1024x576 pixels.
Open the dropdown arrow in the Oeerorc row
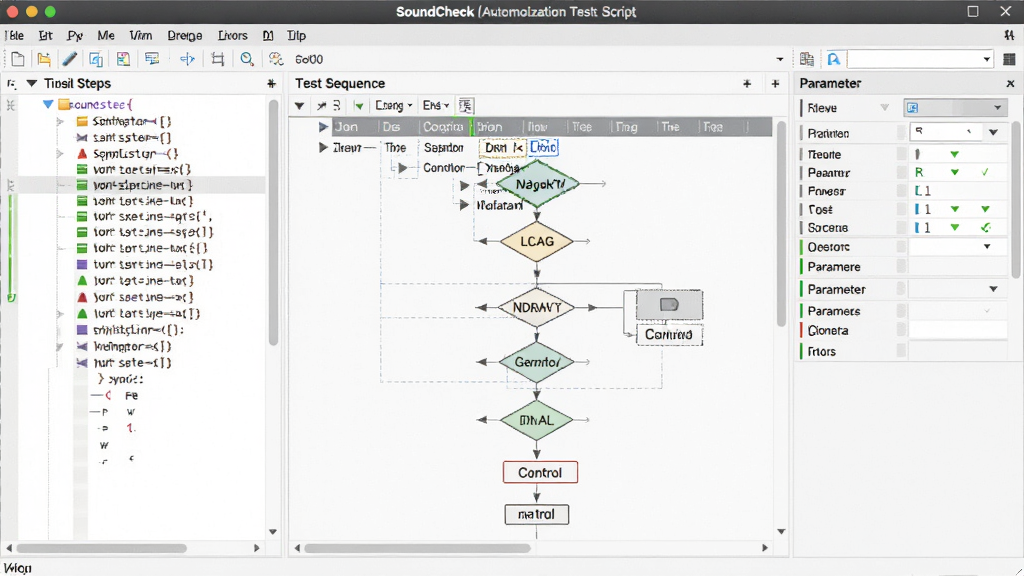[987, 247]
